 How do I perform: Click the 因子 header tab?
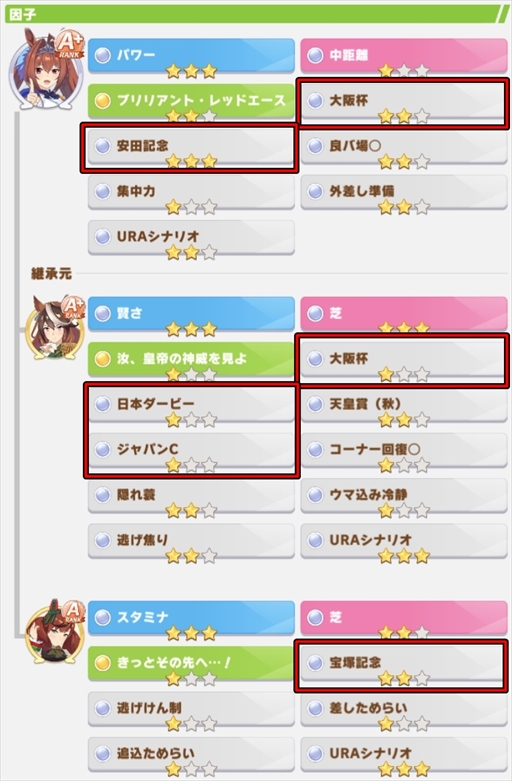coord(23,14)
